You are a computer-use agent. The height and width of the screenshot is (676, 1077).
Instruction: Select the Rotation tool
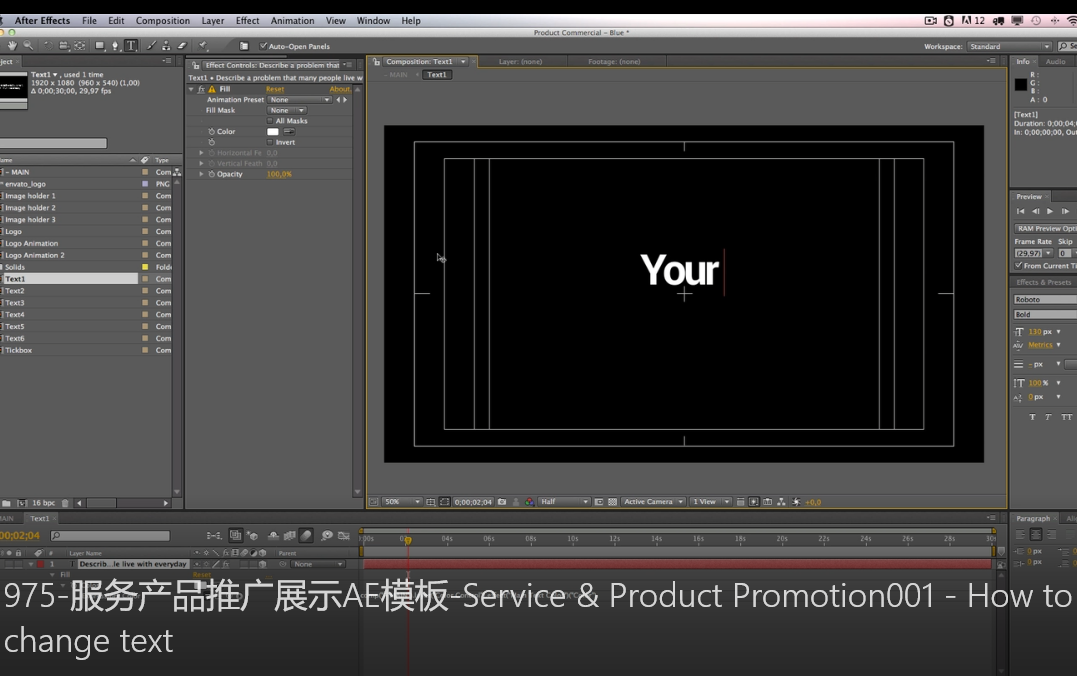click(x=47, y=45)
